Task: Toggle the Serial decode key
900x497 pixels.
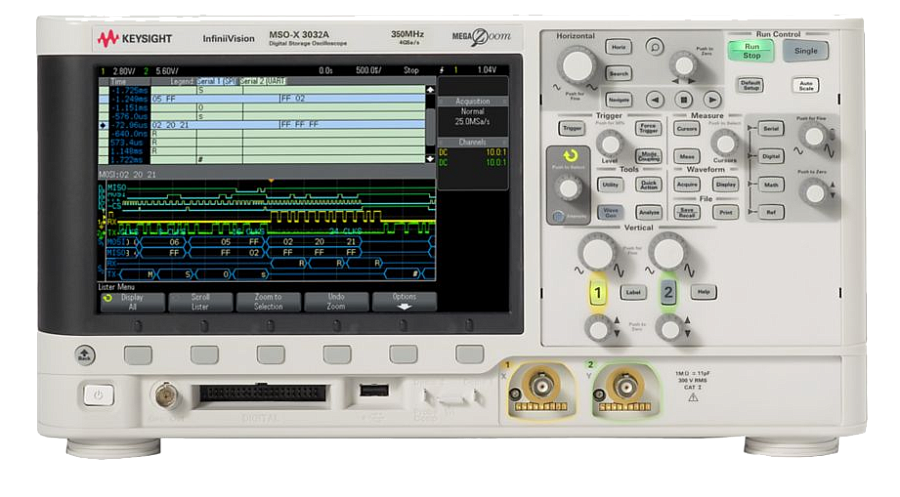Action: [771, 129]
